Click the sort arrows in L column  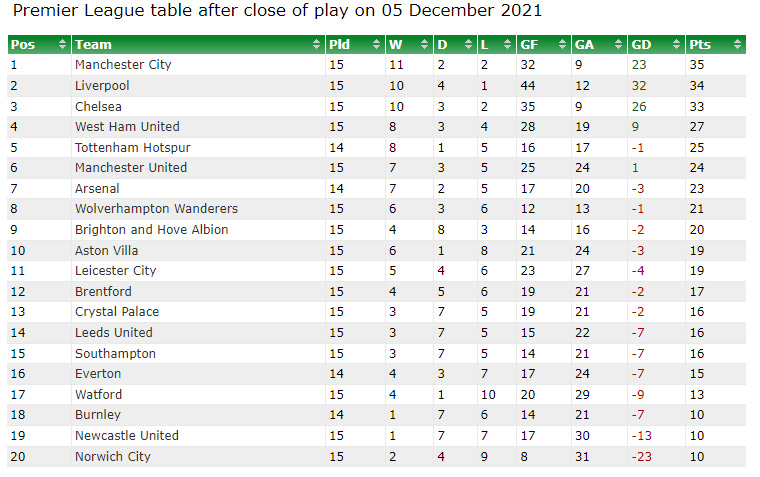click(x=510, y=44)
